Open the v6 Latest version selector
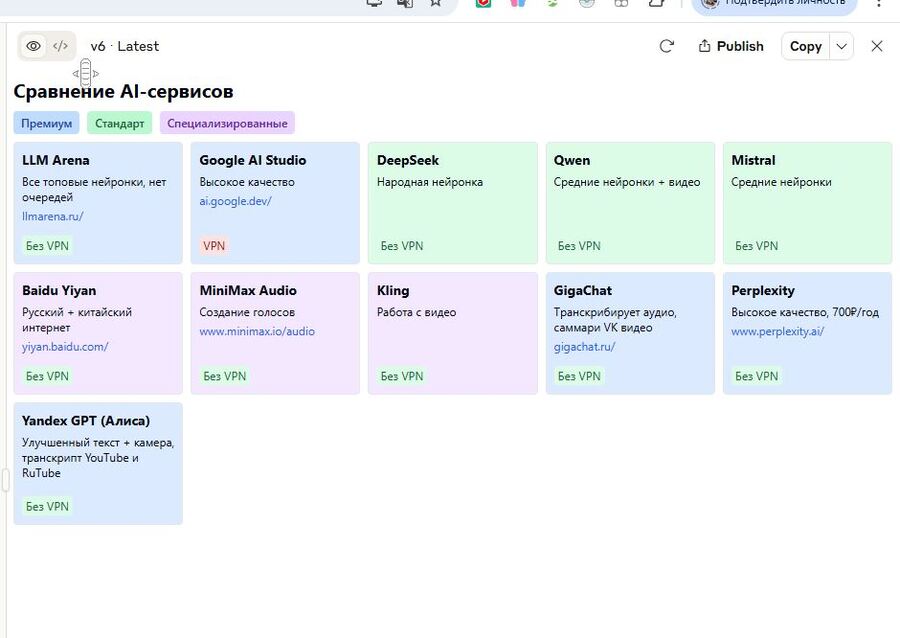900x638 pixels. coord(124,46)
